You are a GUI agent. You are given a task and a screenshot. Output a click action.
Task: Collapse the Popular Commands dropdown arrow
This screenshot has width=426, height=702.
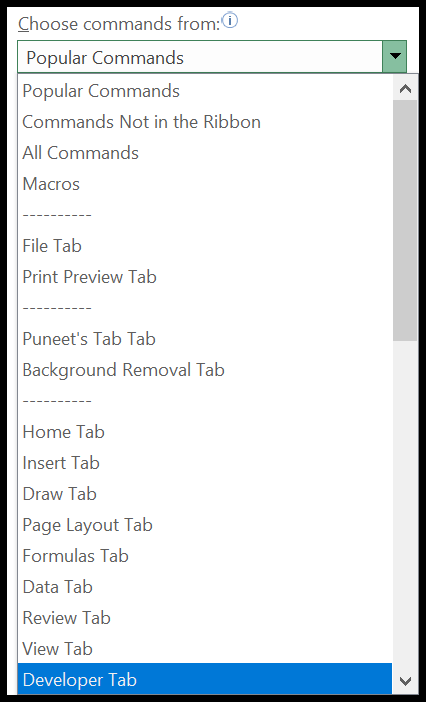click(395, 56)
